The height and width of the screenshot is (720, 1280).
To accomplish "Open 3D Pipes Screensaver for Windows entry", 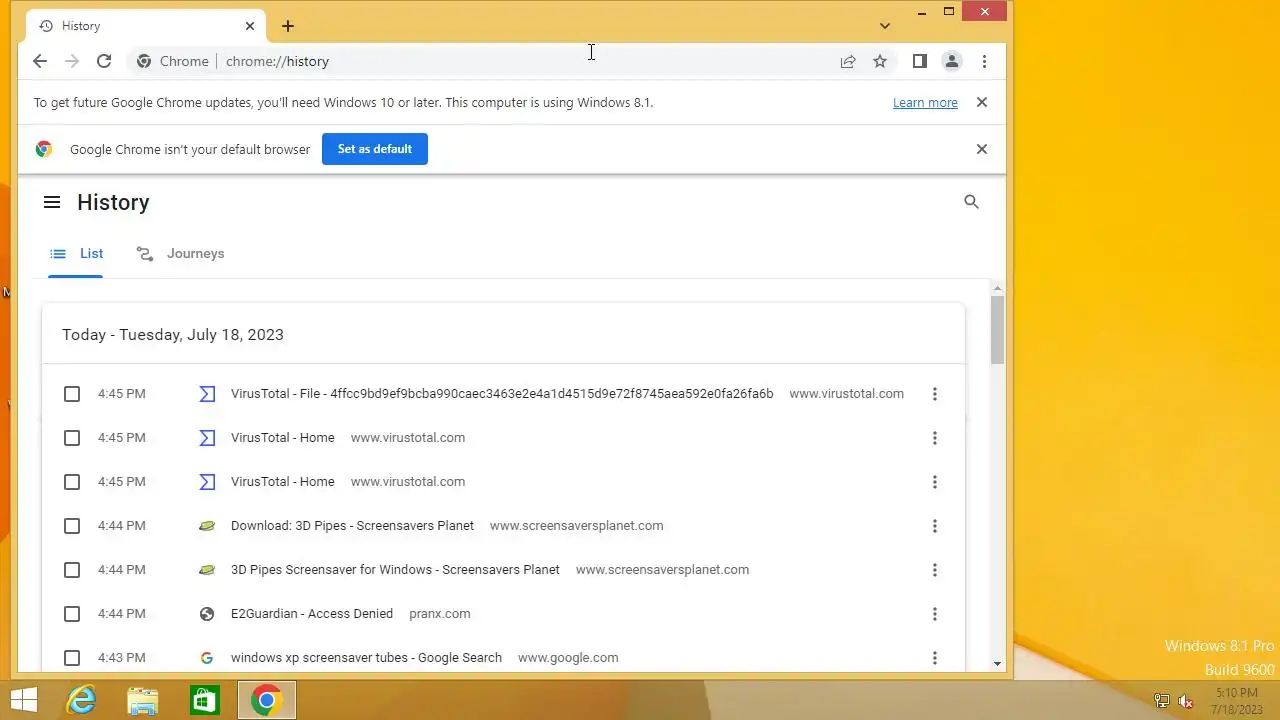I will (x=395, y=570).
